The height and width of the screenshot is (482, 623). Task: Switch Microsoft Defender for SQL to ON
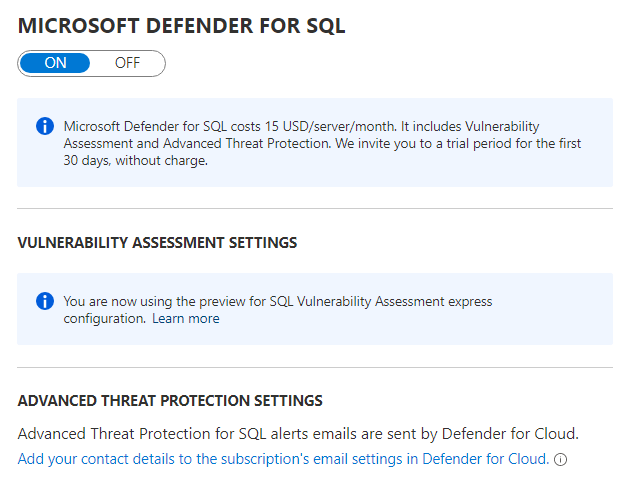55,63
